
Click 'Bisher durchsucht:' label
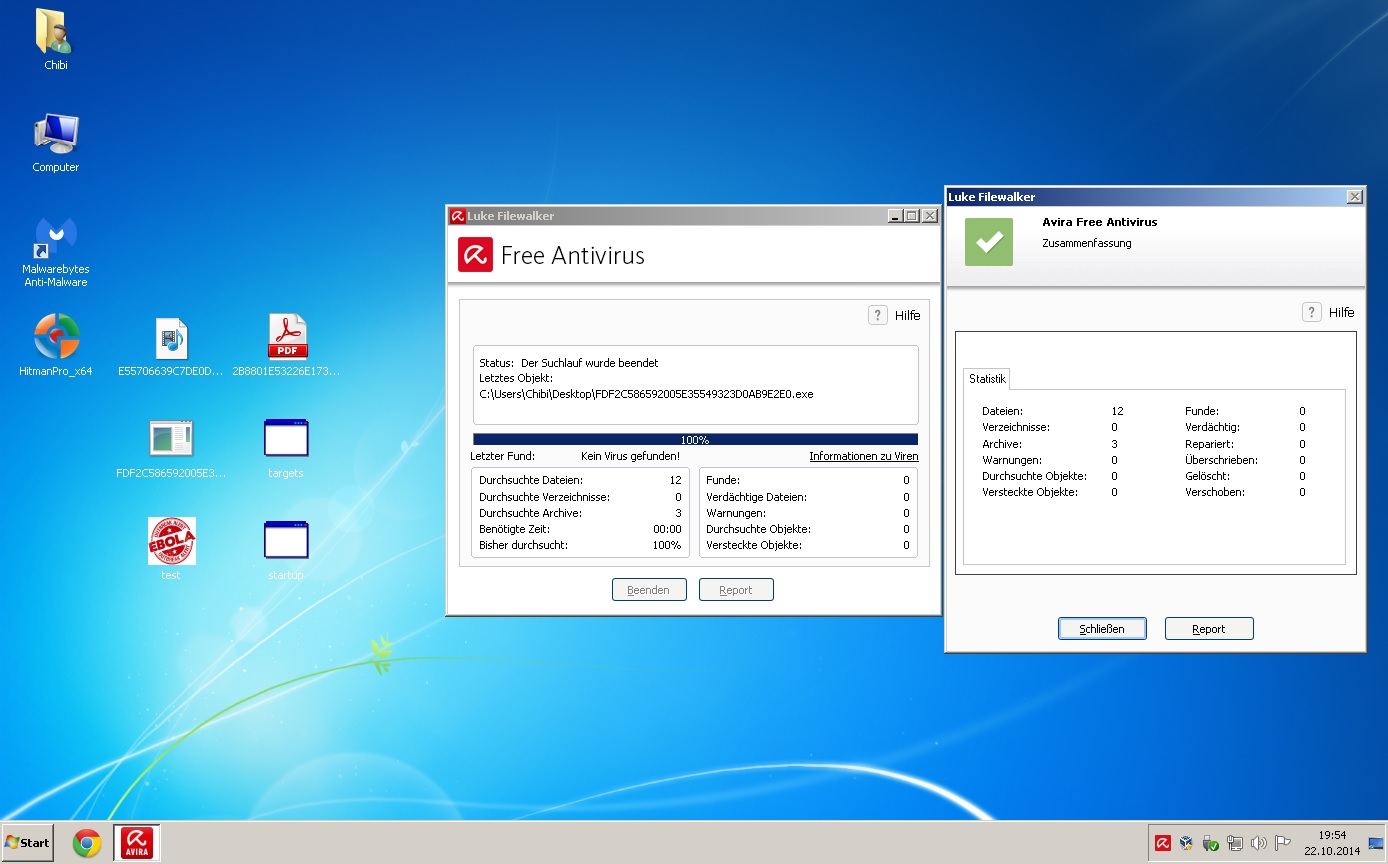pos(523,545)
